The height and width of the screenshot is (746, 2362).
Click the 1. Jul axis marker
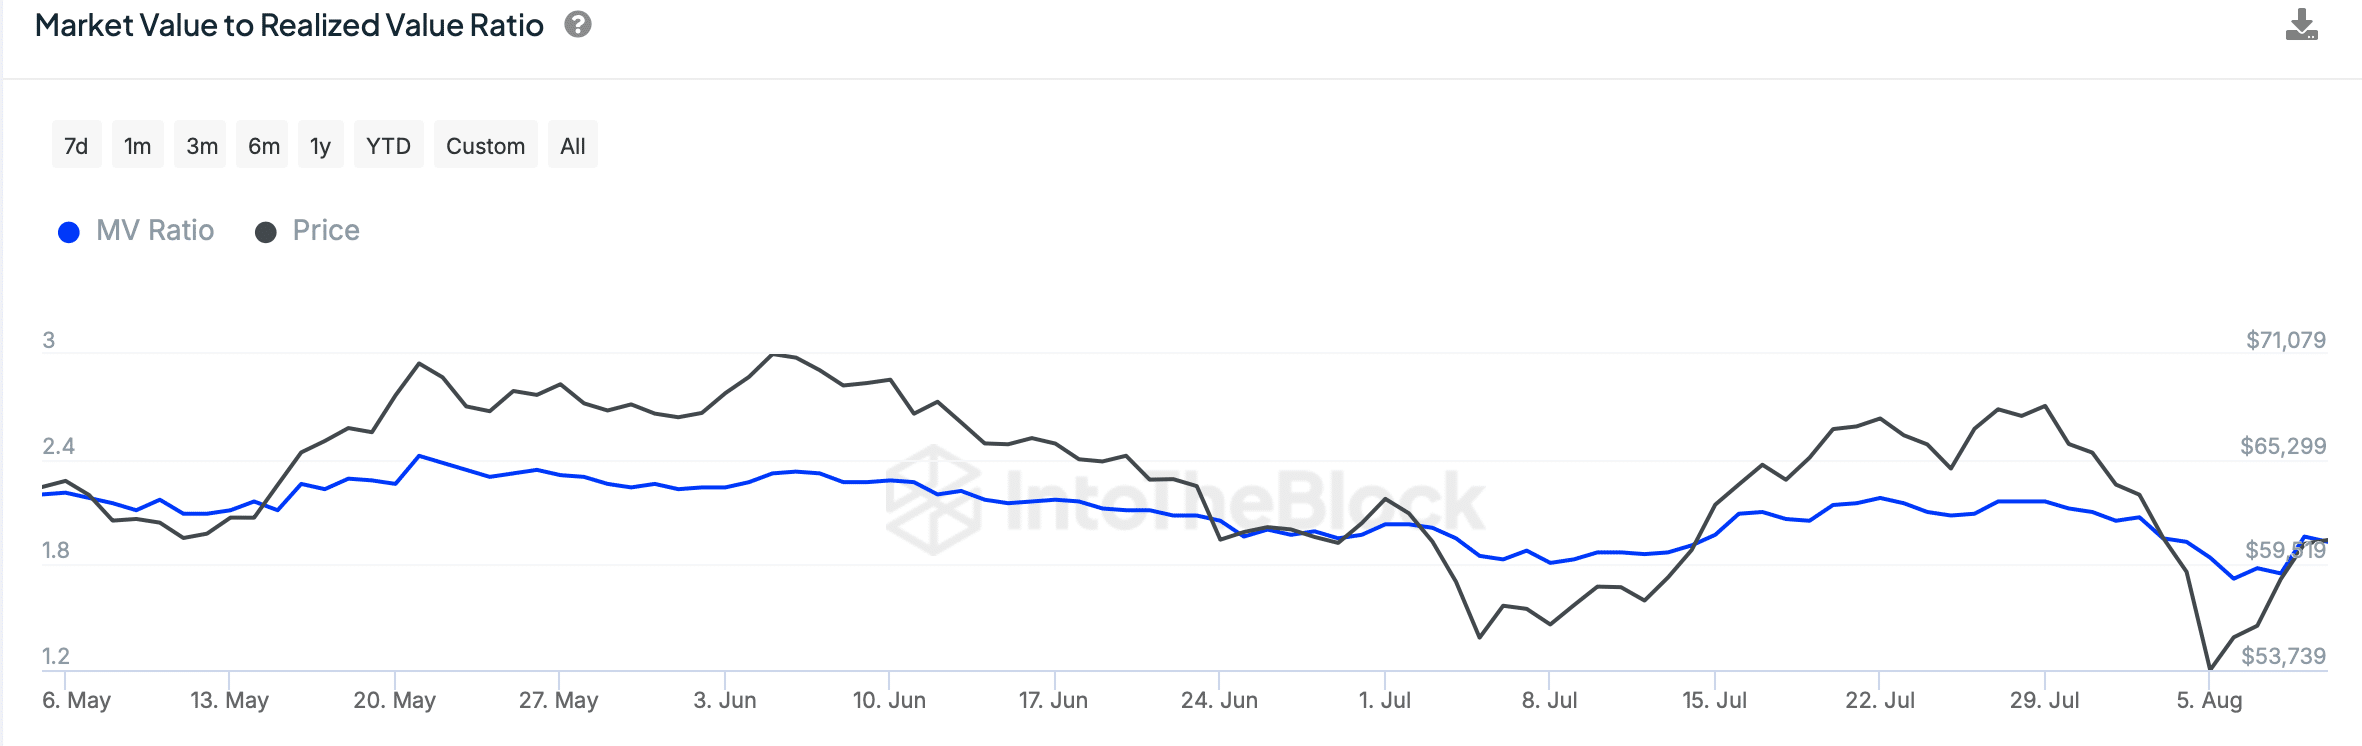[x=1385, y=700]
